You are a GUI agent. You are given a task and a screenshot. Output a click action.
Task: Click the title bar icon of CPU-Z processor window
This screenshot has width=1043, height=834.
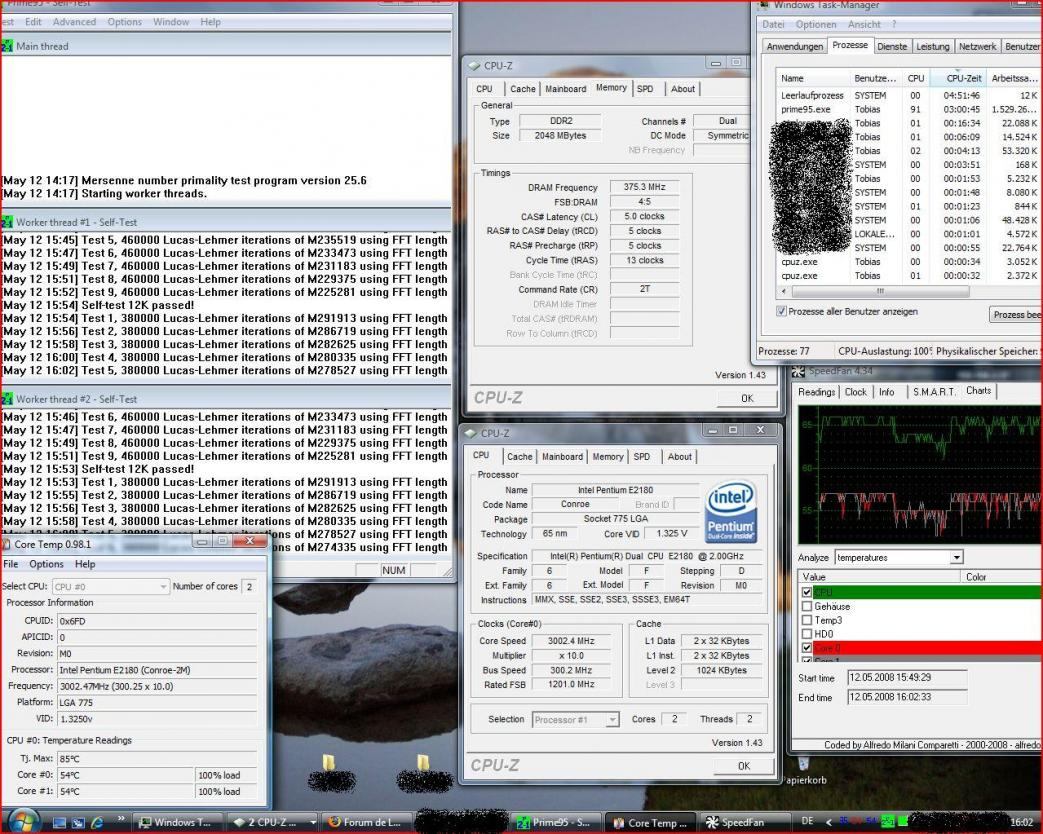click(471, 434)
